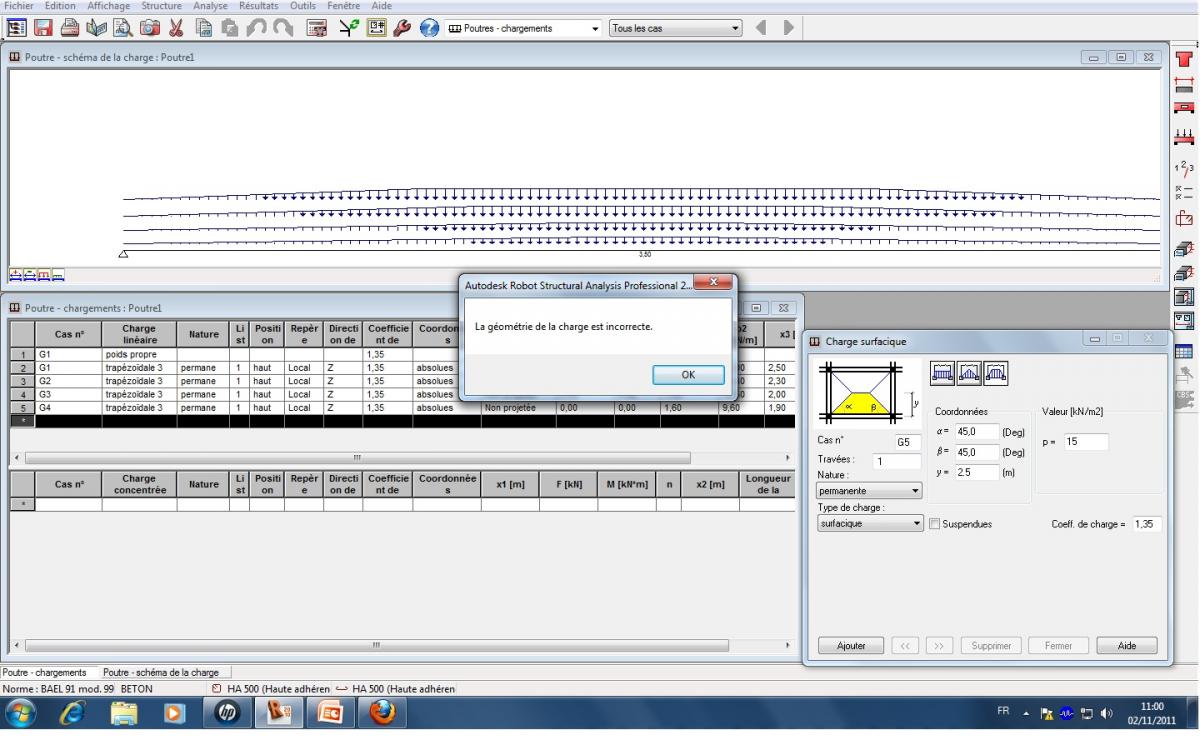Click the Cas n° G5 field

(x=908, y=441)
